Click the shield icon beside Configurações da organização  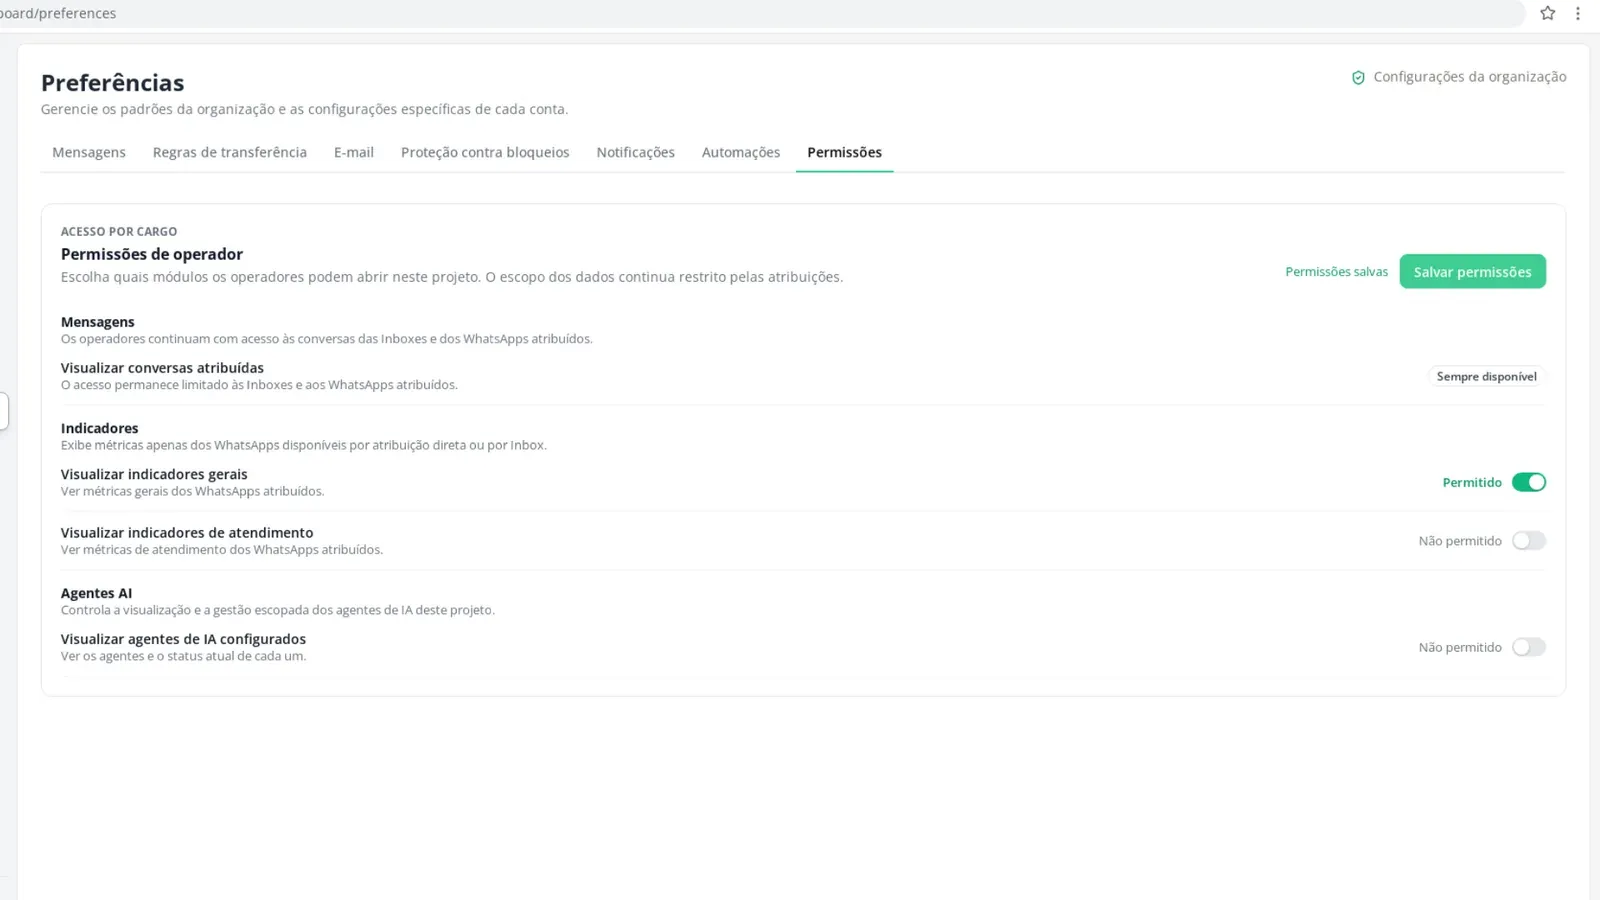1358,78
